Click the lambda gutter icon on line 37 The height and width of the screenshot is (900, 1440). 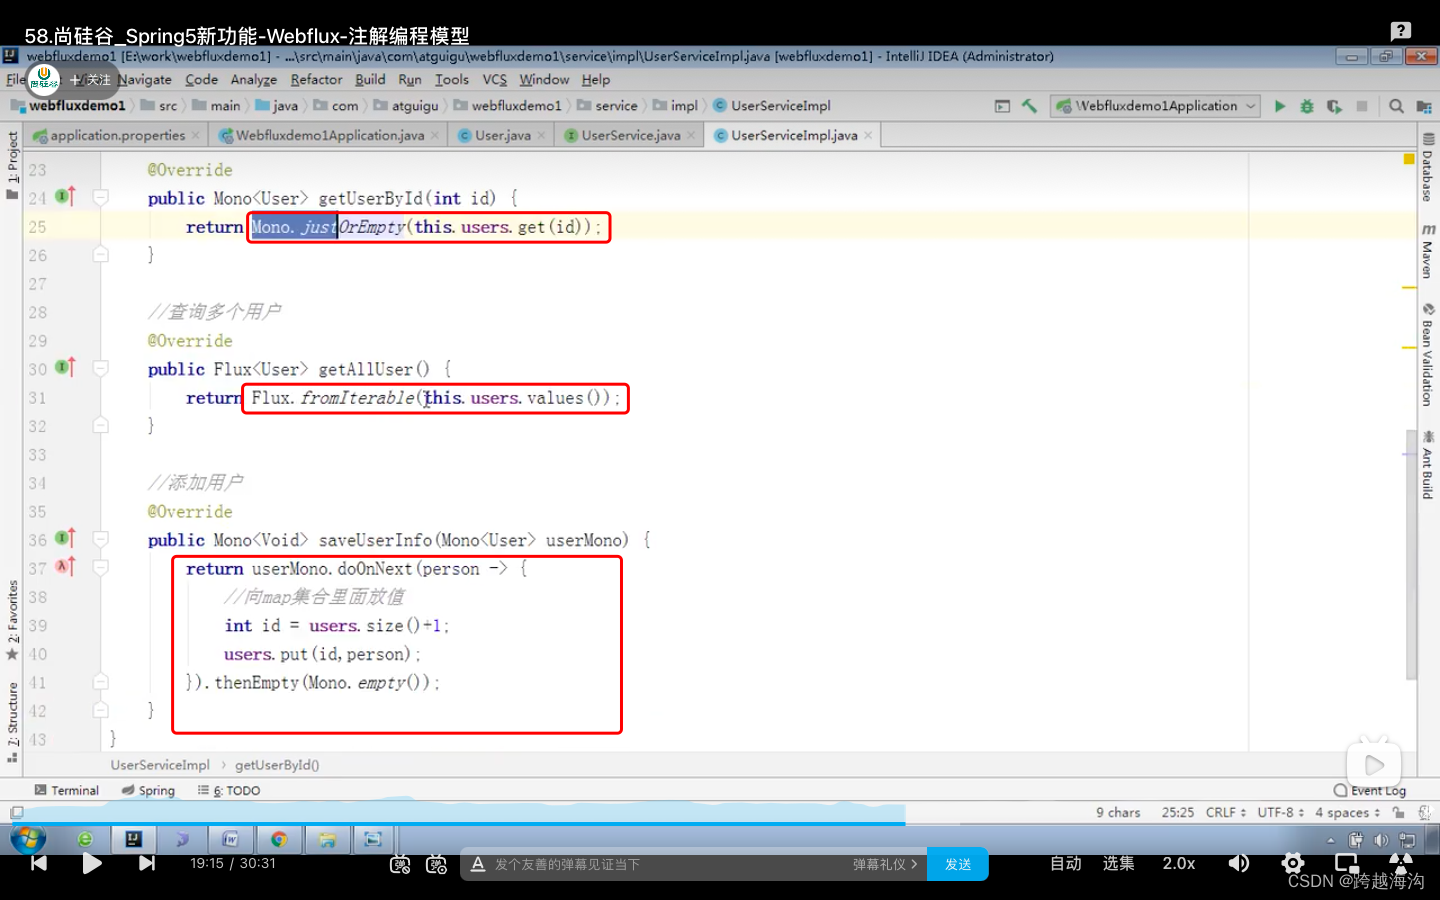click(x=65, y=567)
